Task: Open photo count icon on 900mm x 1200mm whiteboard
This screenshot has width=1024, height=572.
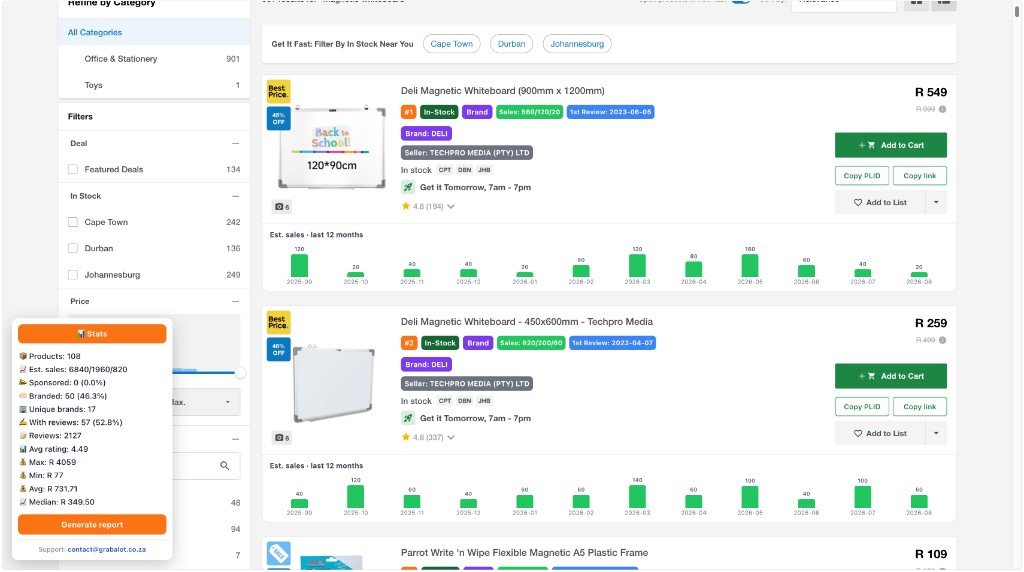Action: tap(281, 207)
